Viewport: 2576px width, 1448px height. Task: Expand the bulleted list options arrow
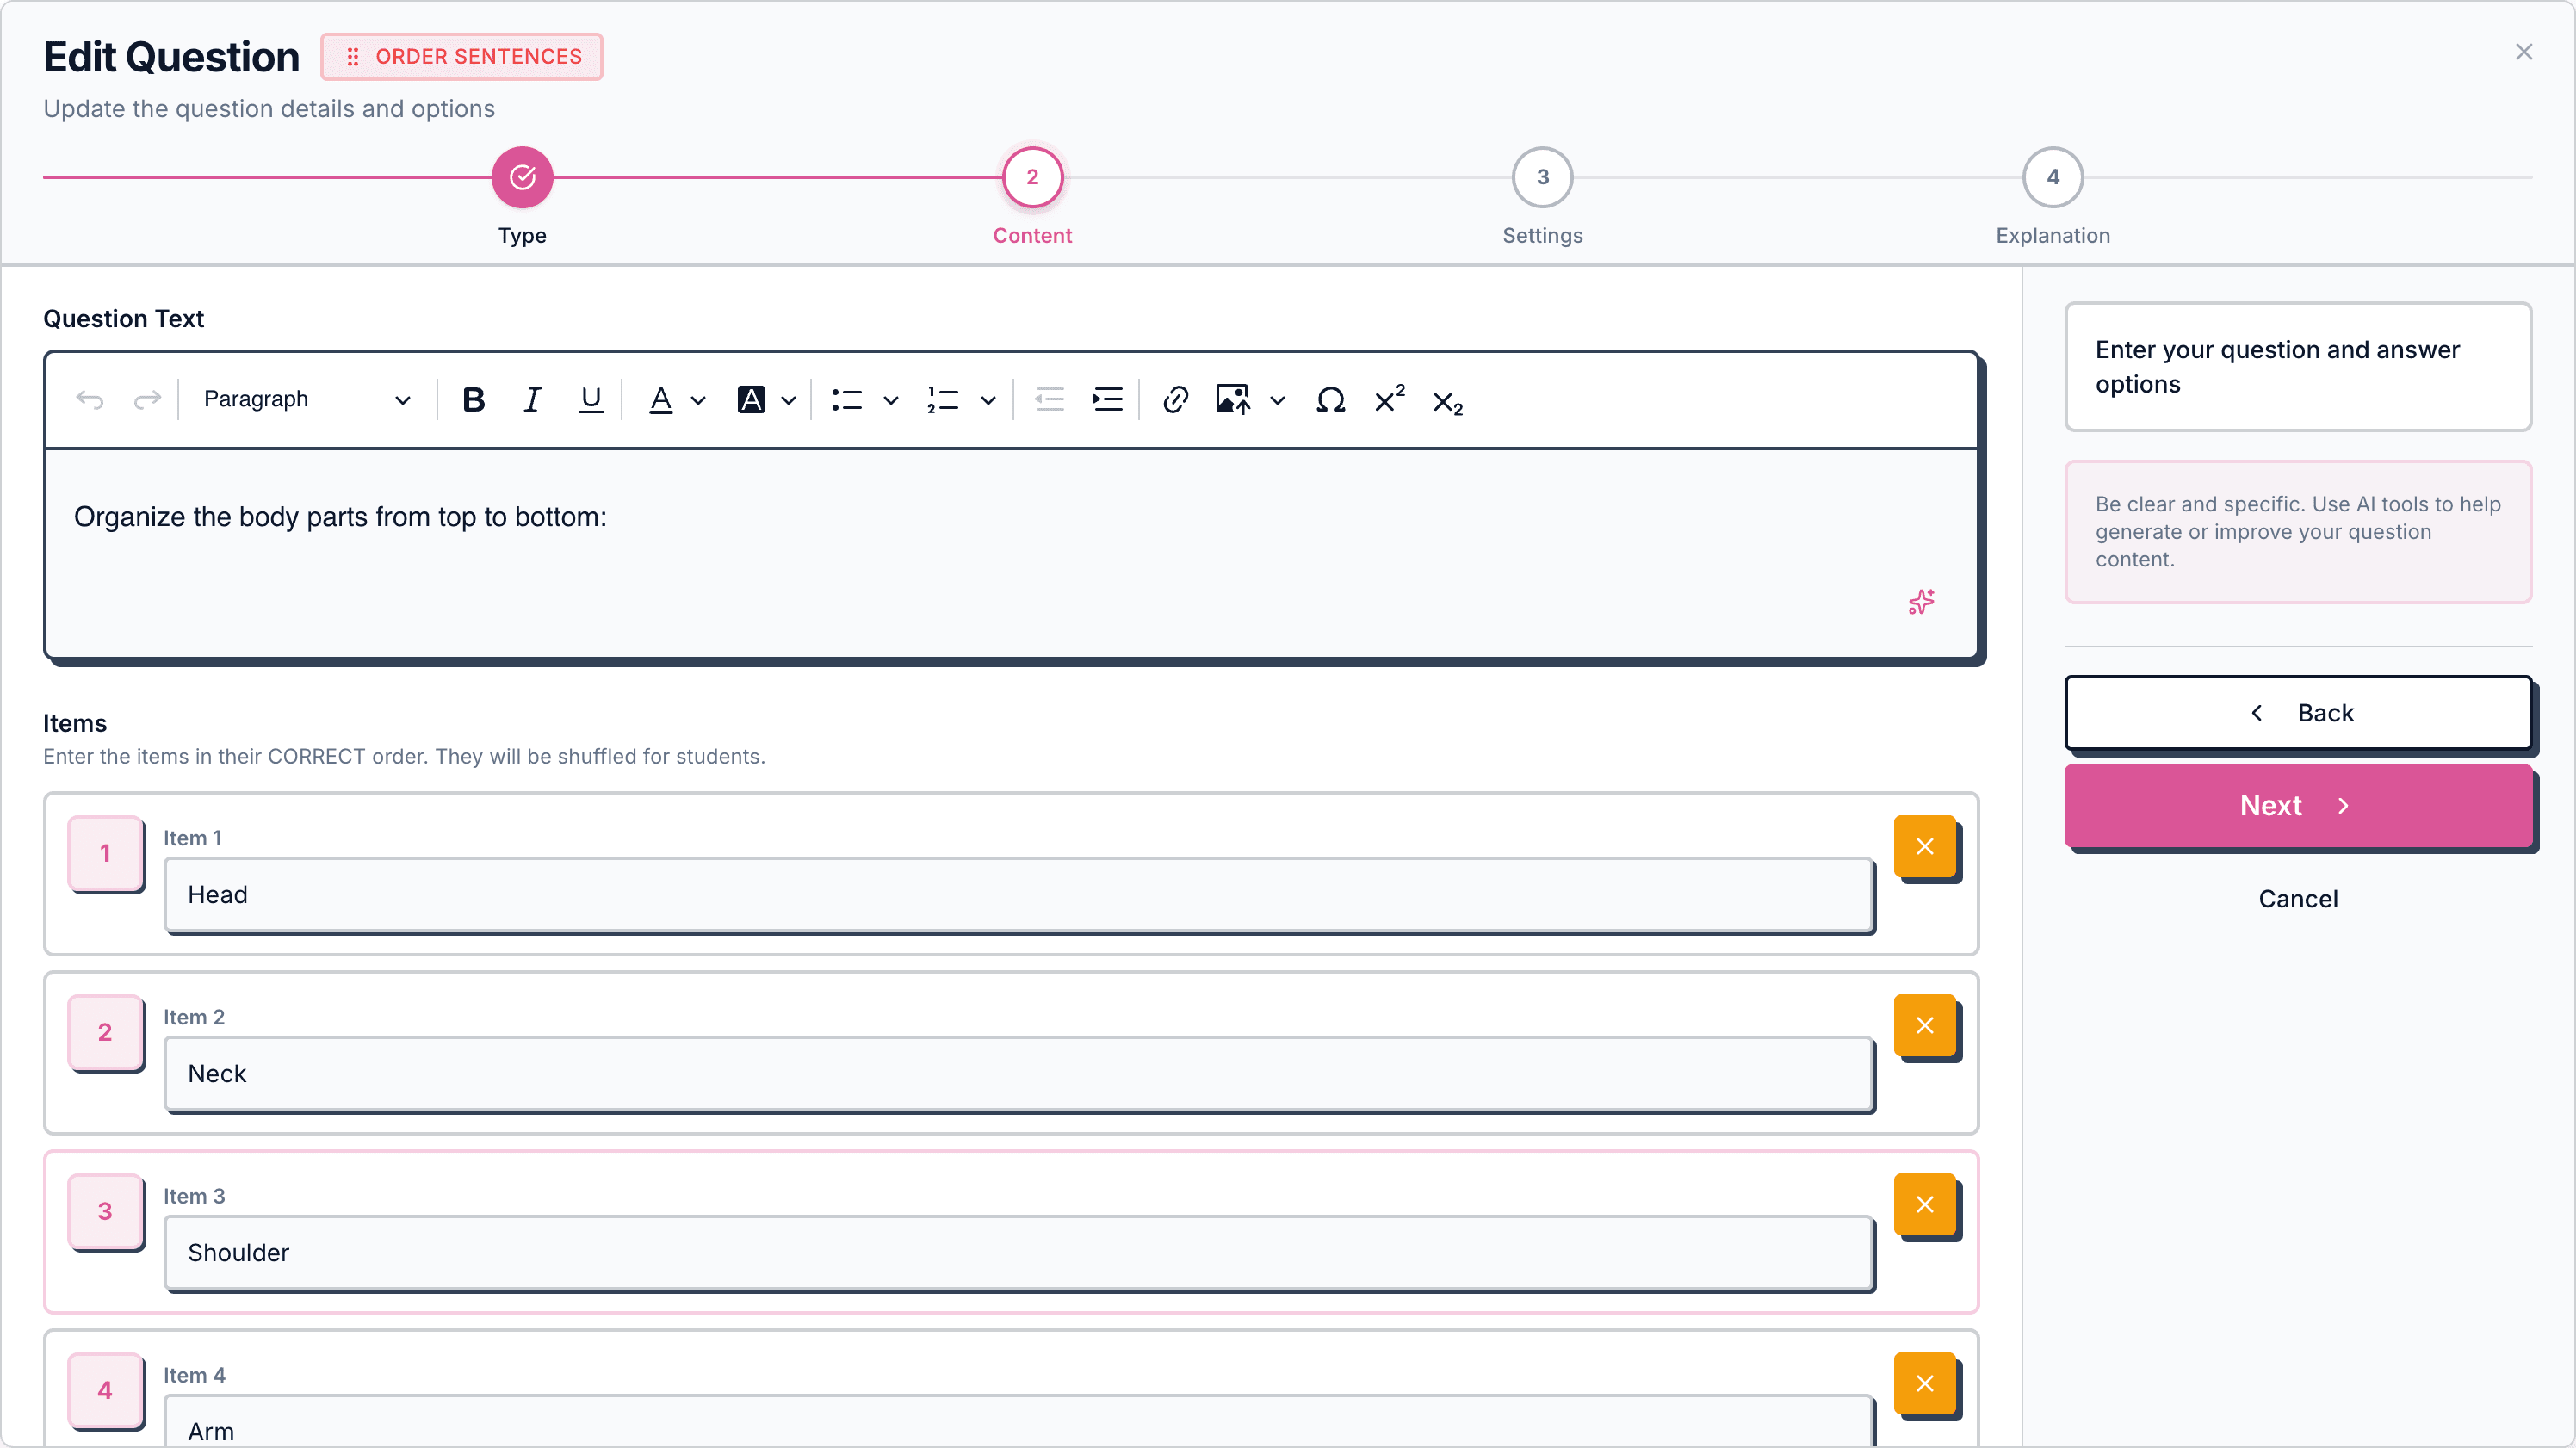click(x=890, y=401)
